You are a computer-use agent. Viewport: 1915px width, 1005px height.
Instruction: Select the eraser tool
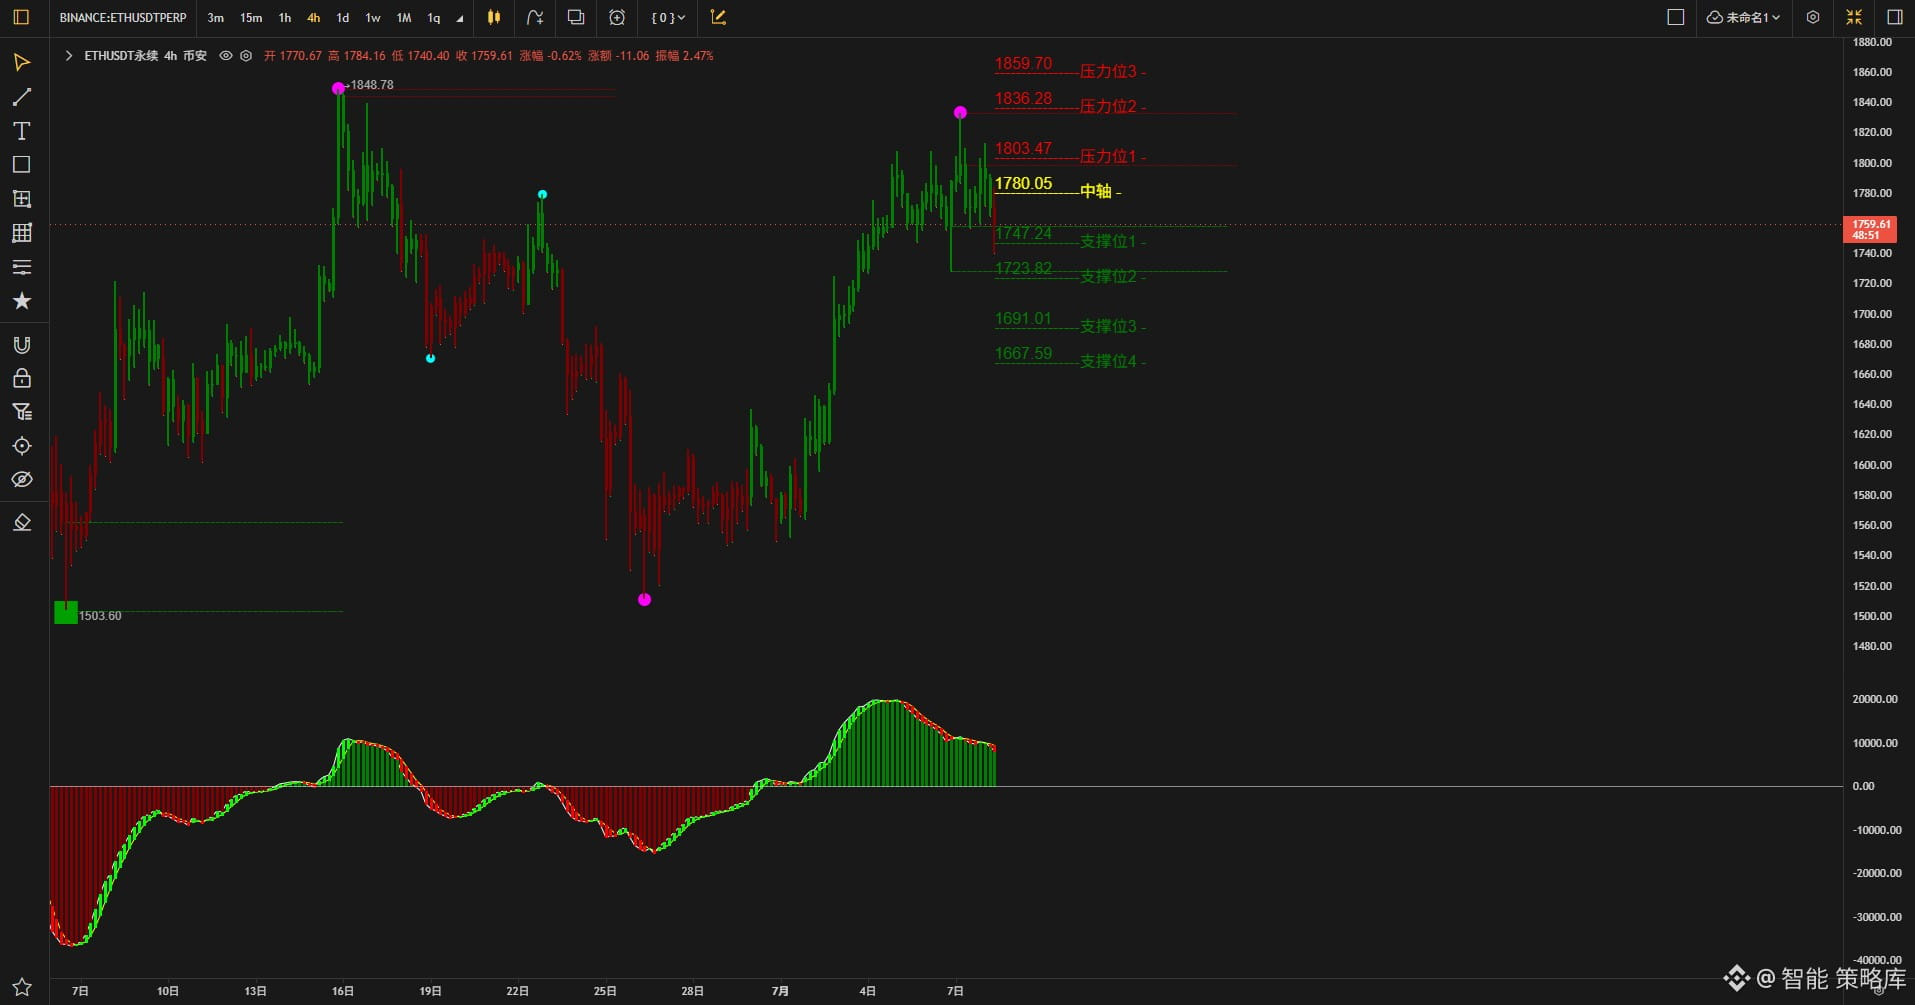click(21, 522)
